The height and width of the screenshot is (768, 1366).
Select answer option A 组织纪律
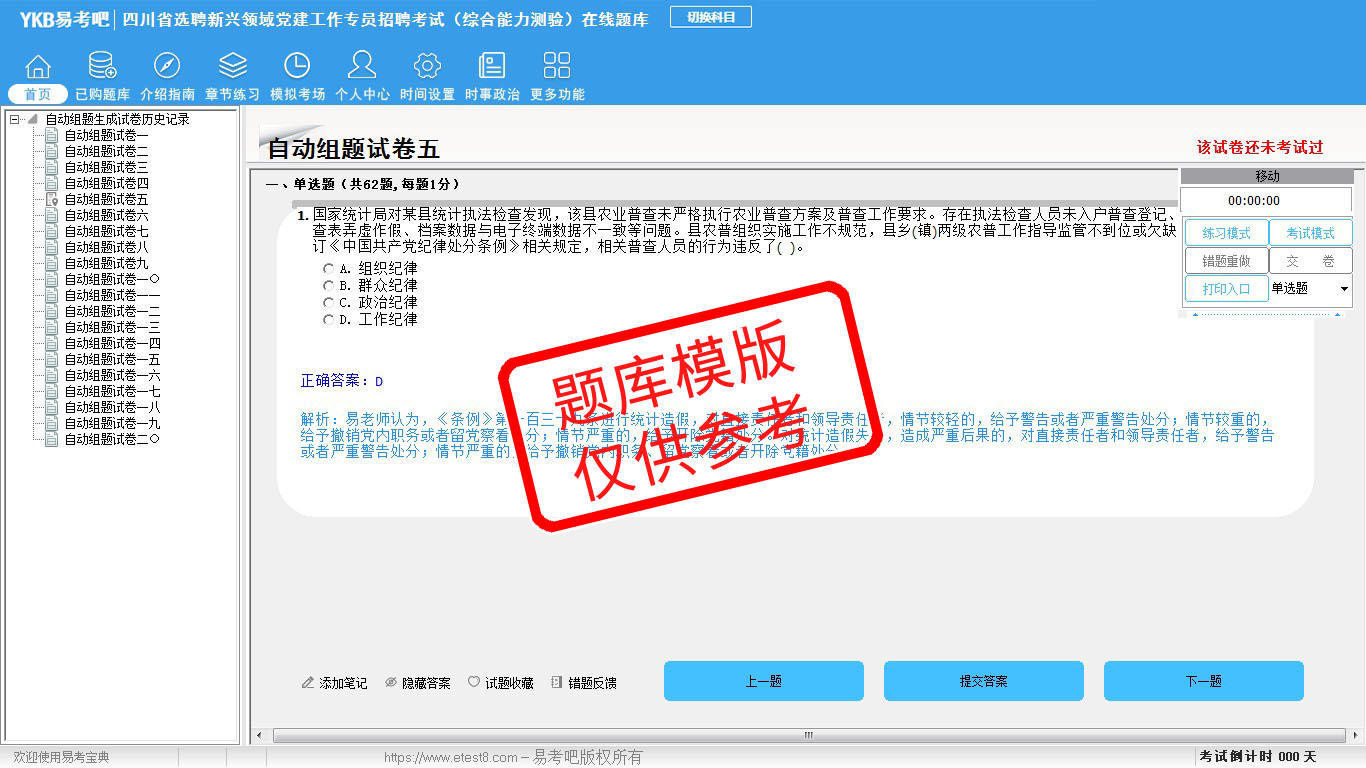pos(328,269)
